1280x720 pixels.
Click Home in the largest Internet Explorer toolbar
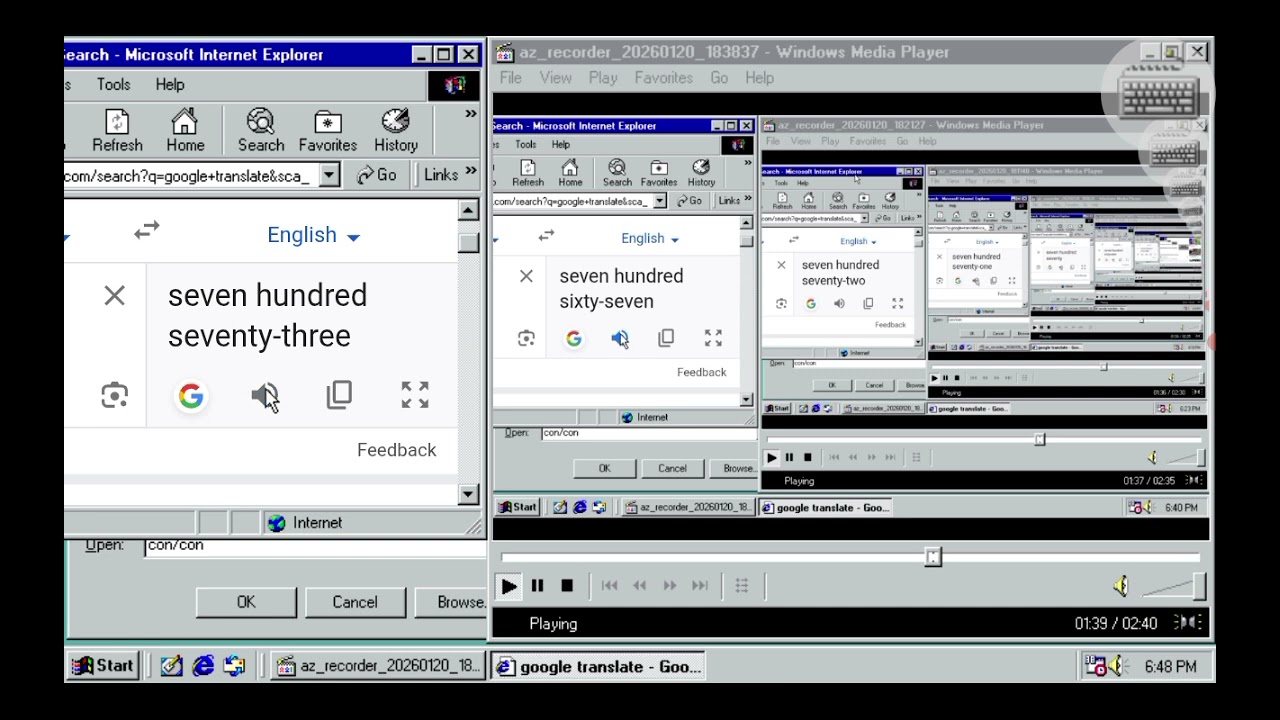(185, 131)
